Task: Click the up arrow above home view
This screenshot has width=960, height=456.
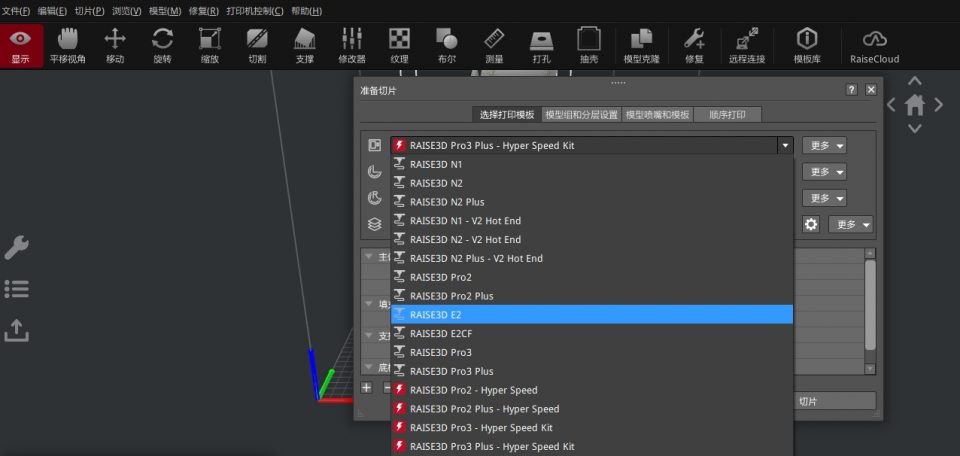Action: pyautogui.click(x=915, y=81)
